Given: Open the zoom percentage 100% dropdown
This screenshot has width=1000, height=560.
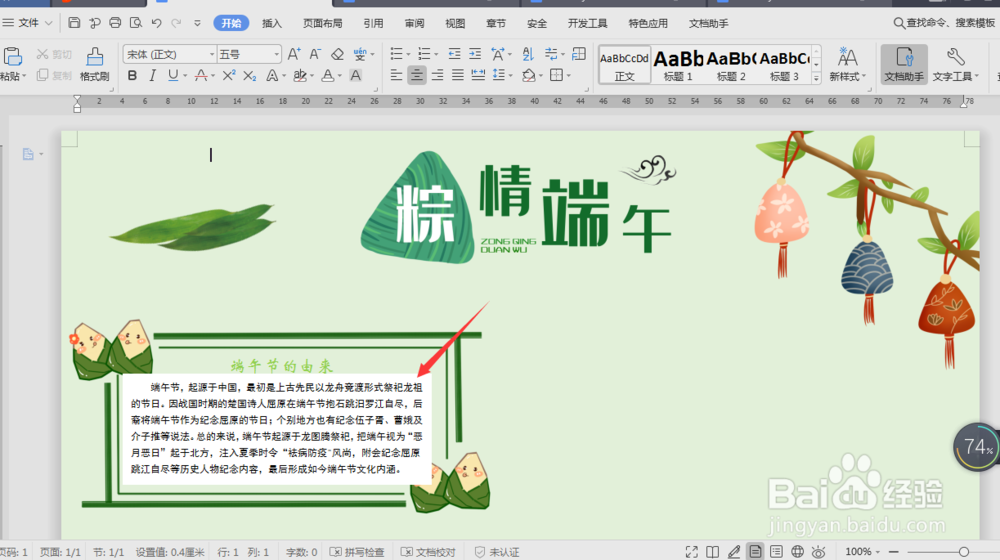Looking at the screenshot, I should [863, 552].
